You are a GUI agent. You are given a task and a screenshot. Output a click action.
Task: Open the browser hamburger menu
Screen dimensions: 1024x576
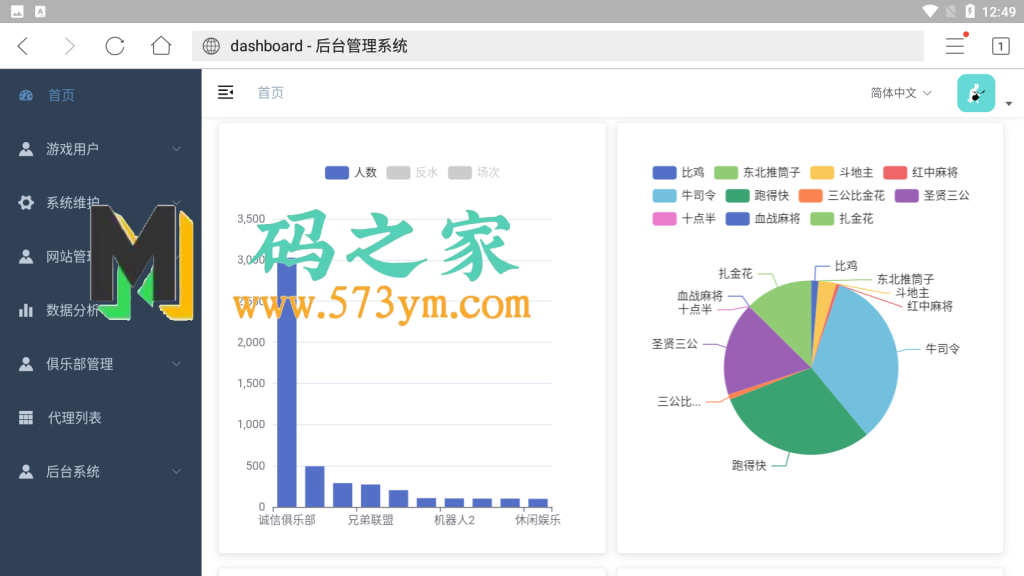[955, 46]
